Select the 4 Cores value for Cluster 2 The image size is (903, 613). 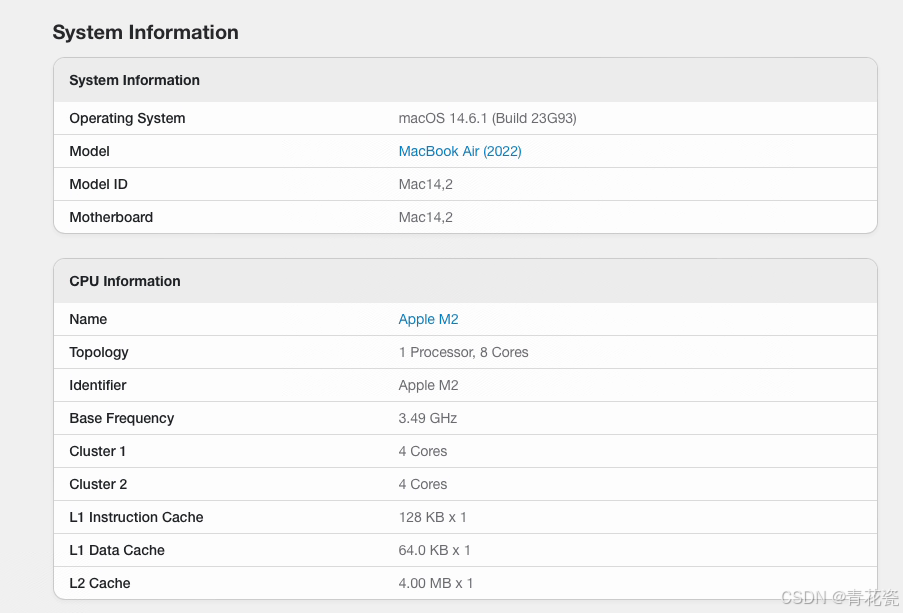(422, 484)
